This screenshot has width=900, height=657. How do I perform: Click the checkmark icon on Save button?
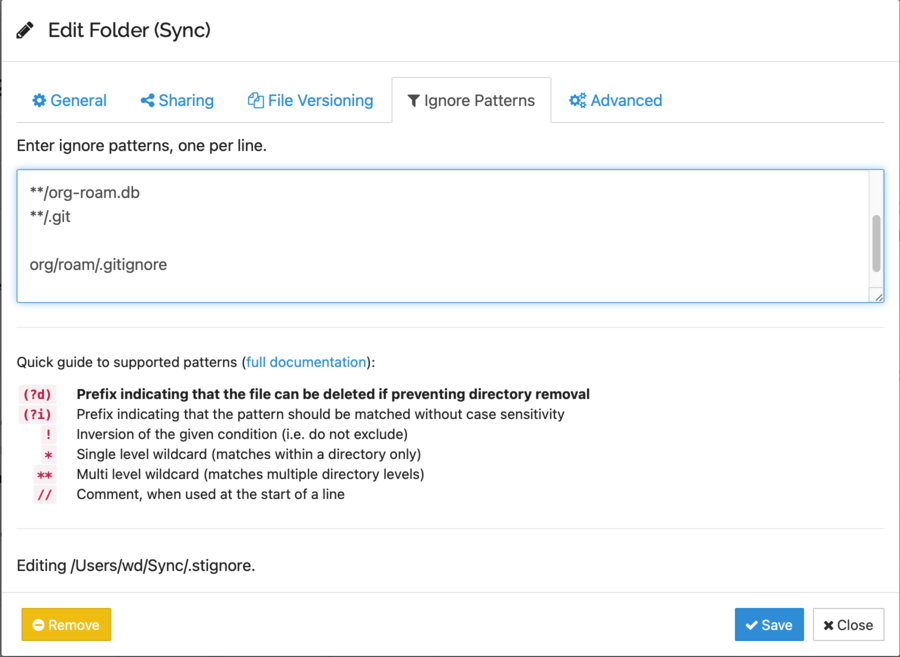click(751, 625)
